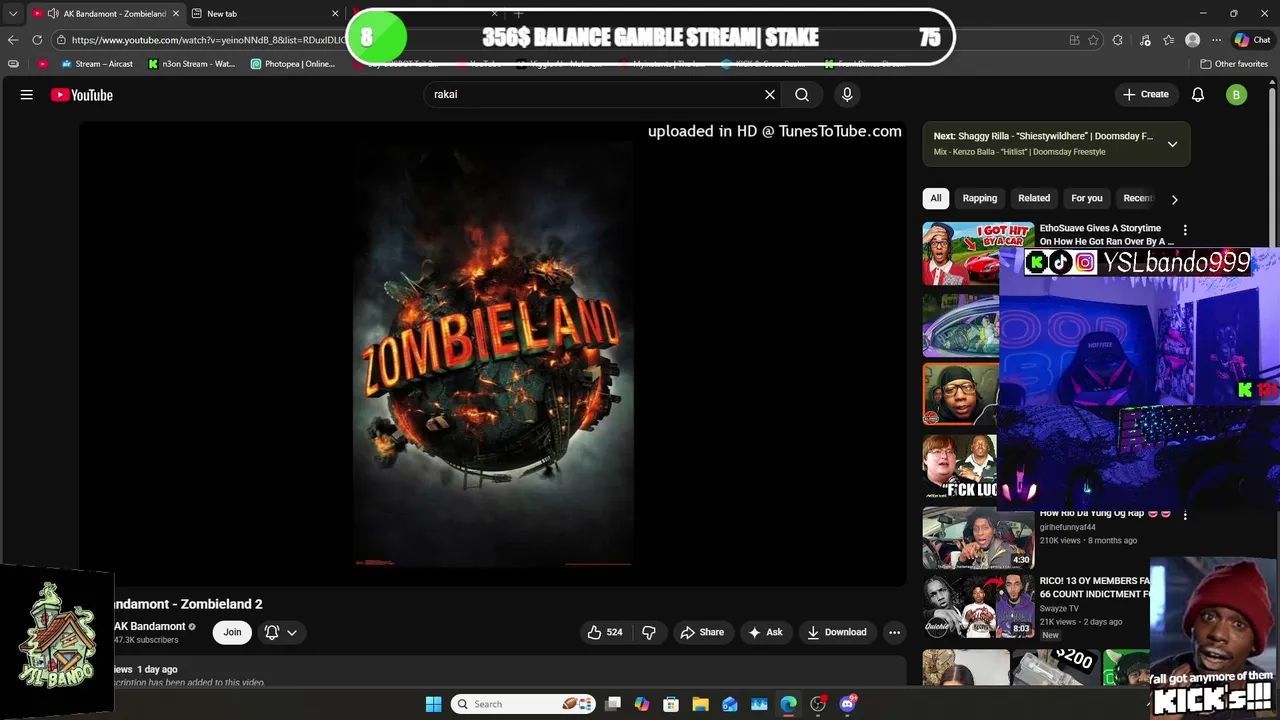This screenshot has width=1280, height=720.
Task: Open notification preference bell dropdown for channel
Action: [281, 632]
